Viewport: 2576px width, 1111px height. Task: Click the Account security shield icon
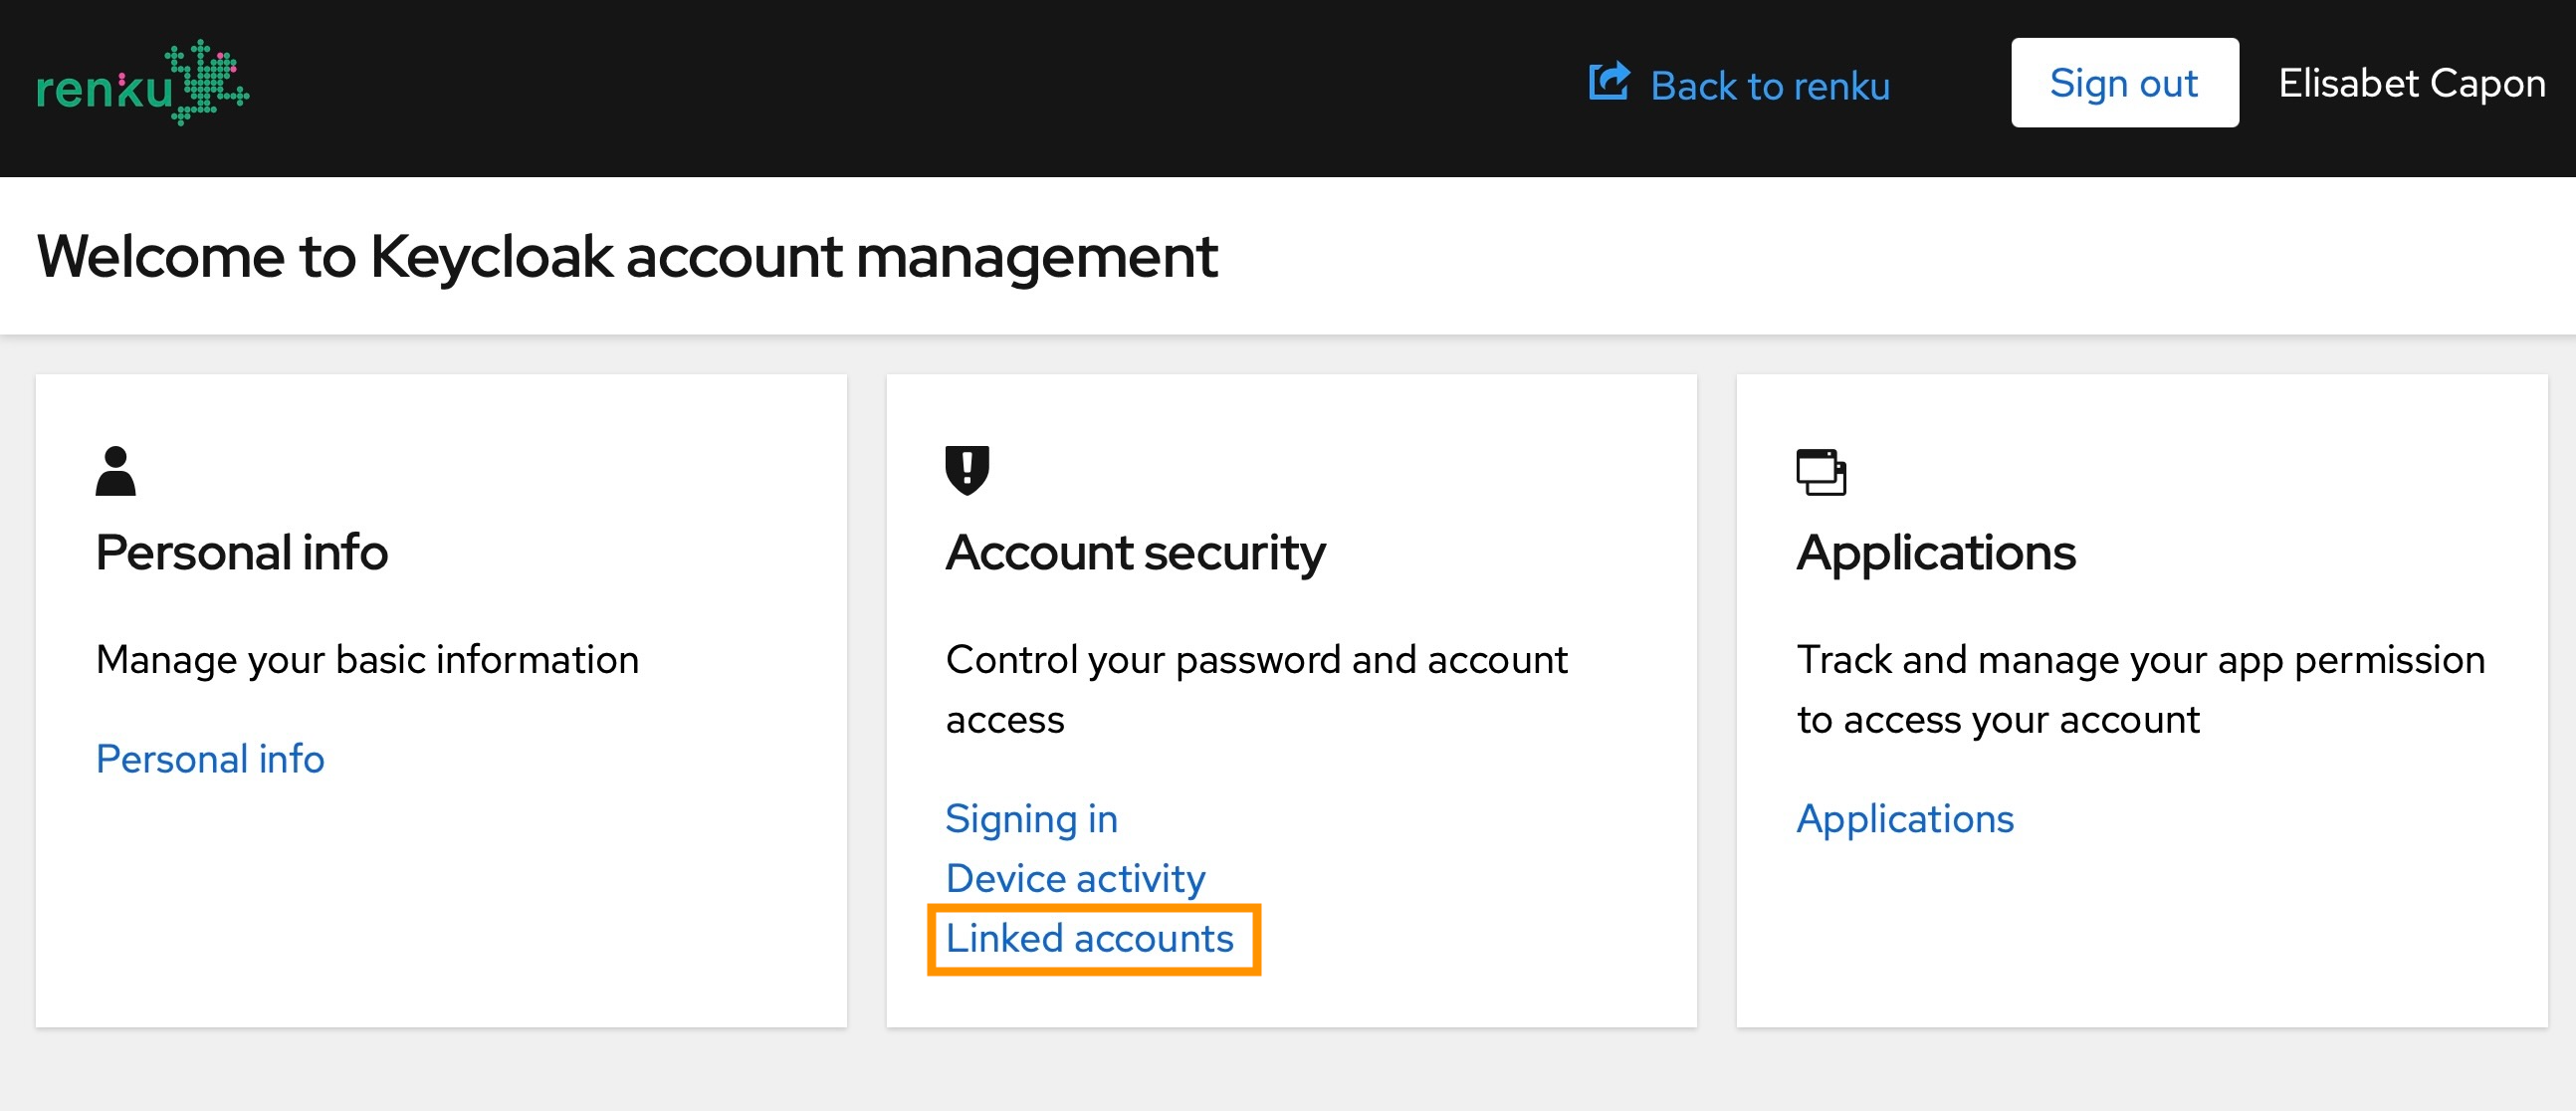[x=967, y=471]
